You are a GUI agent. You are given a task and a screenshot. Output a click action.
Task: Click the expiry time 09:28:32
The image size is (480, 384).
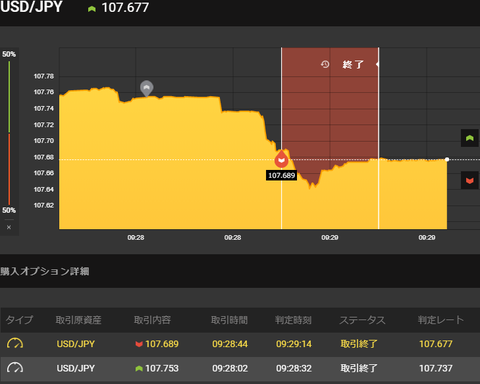tap(294, 368)
